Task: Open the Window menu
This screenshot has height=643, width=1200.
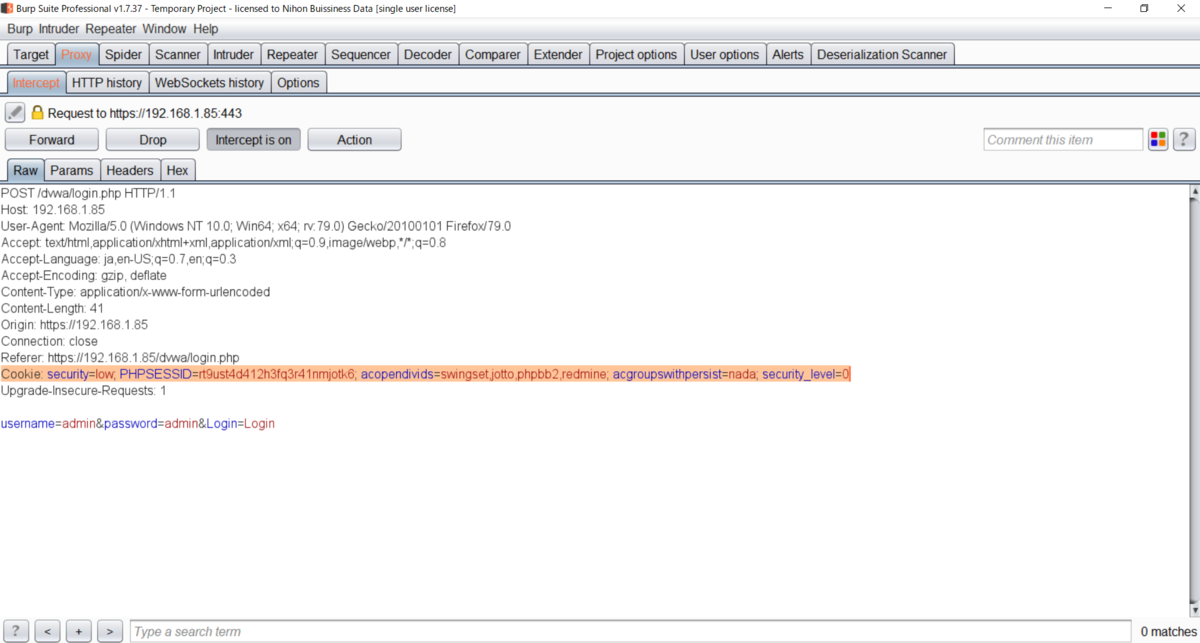Action: tap(164, 29)
